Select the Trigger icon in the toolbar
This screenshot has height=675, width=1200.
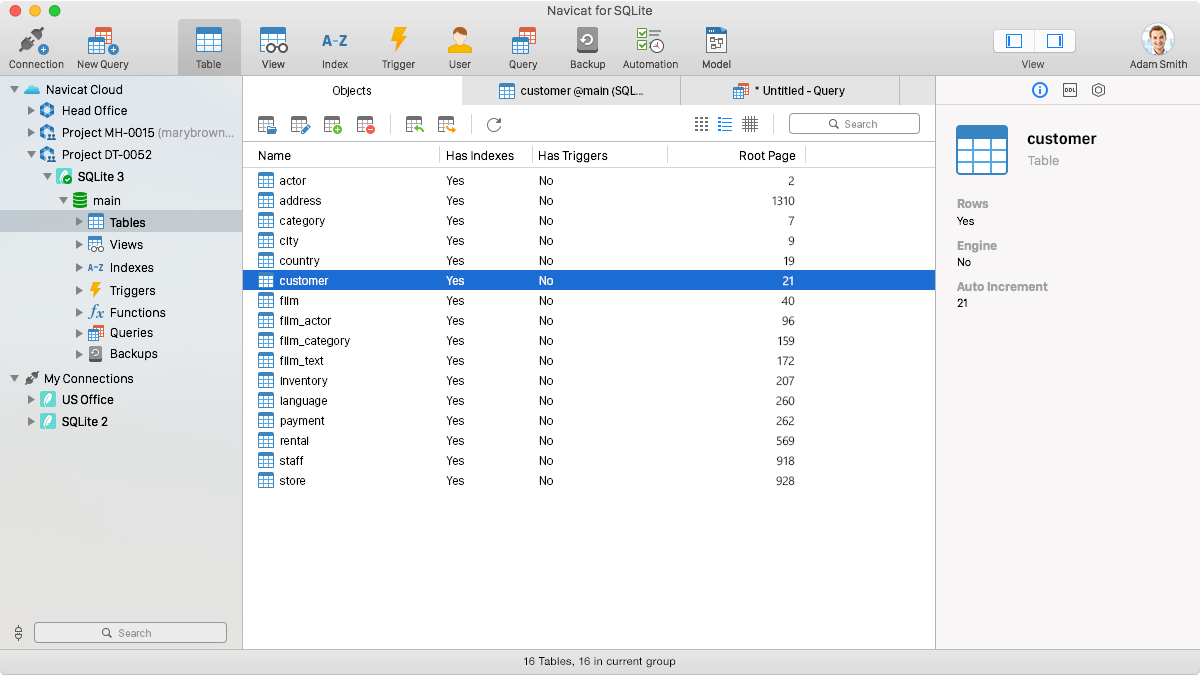(x=398, y=46)
